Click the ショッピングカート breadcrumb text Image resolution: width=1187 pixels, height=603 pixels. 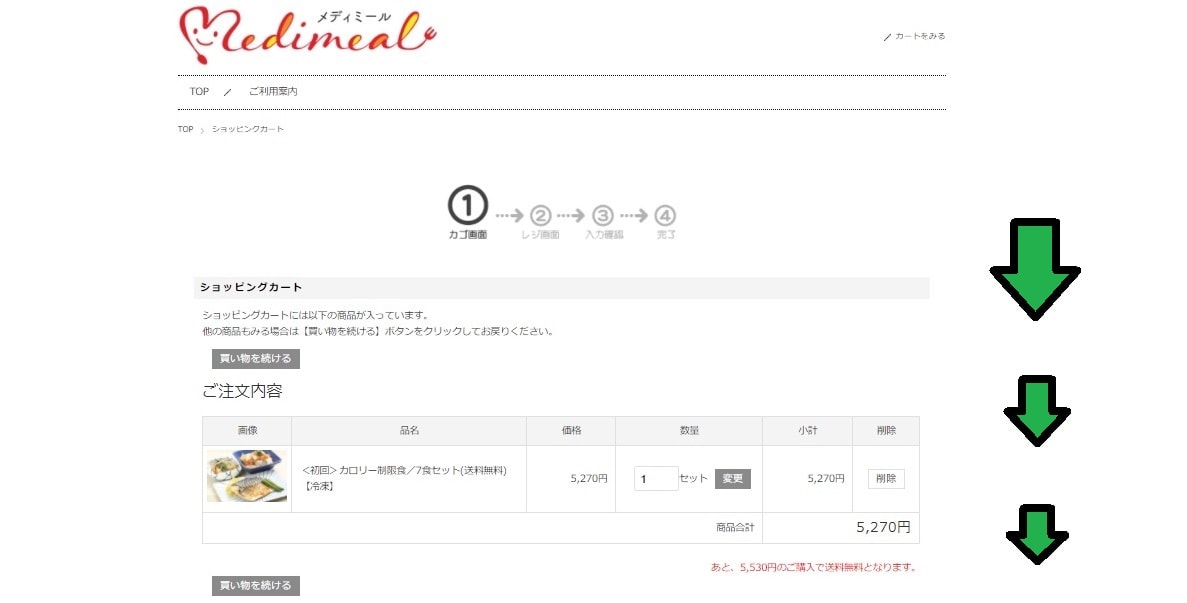[248, 129]
